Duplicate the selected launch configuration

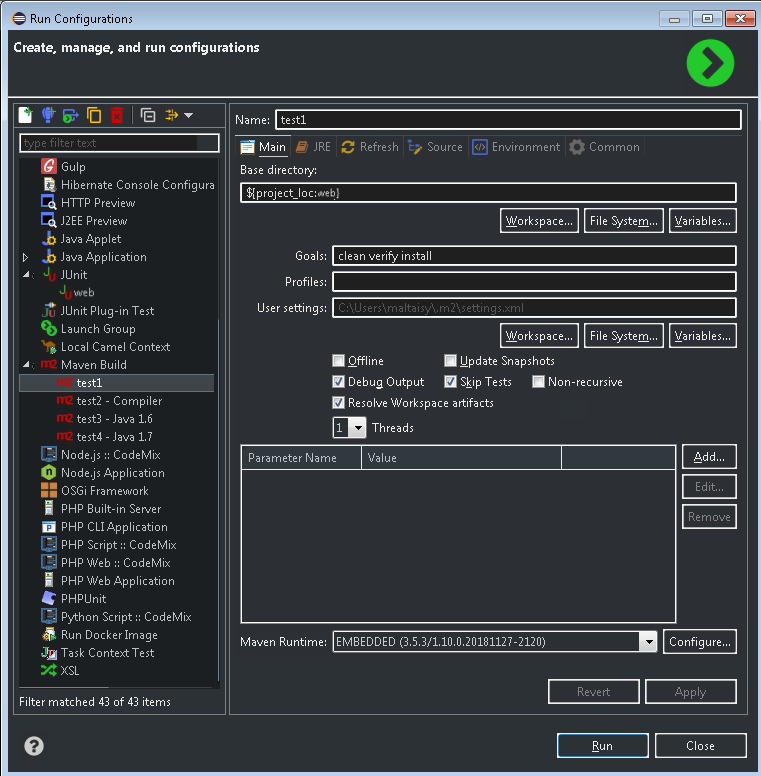click(94, 115)
